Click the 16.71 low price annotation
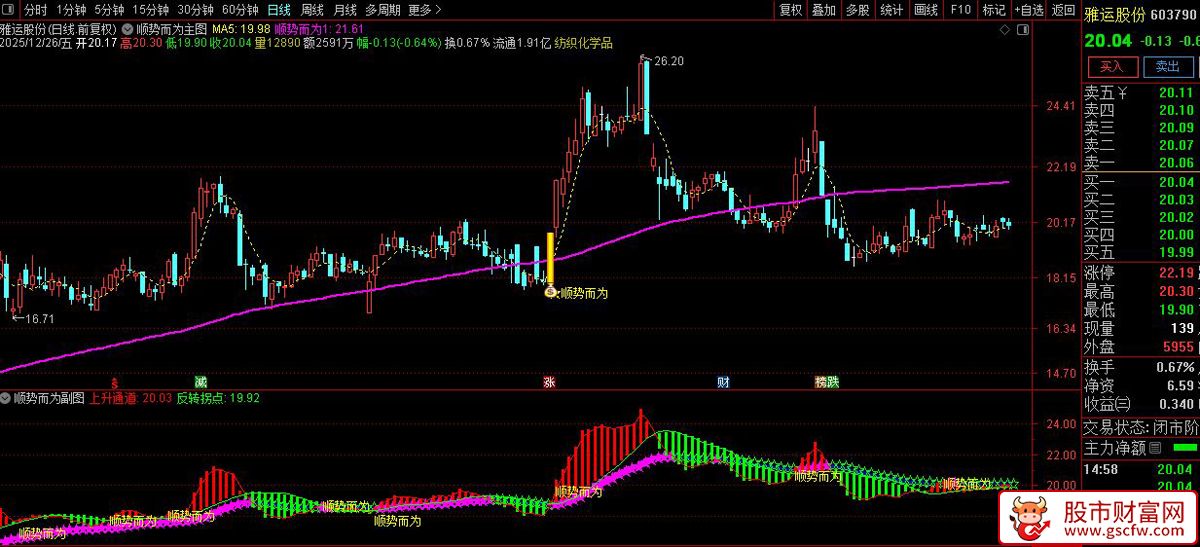The width and height of the screenshot is (1200, 547). [39, 318]
